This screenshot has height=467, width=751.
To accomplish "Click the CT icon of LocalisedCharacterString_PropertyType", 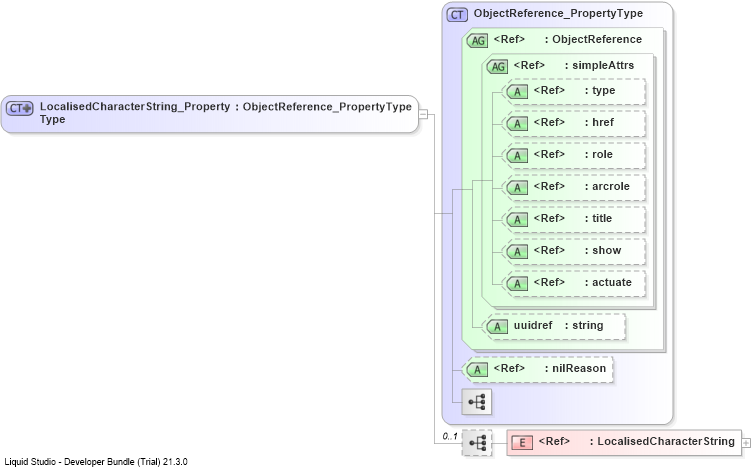I will coord(20,108).
